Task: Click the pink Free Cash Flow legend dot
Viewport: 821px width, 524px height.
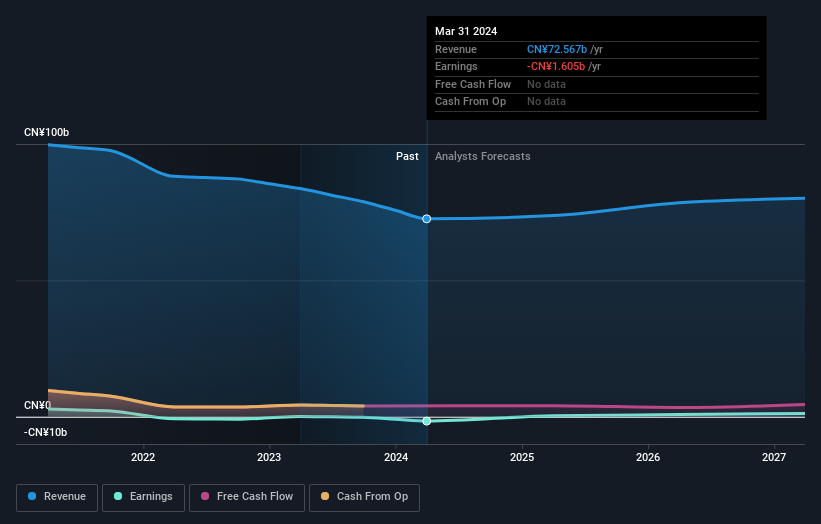Action: tap(205, 496)
